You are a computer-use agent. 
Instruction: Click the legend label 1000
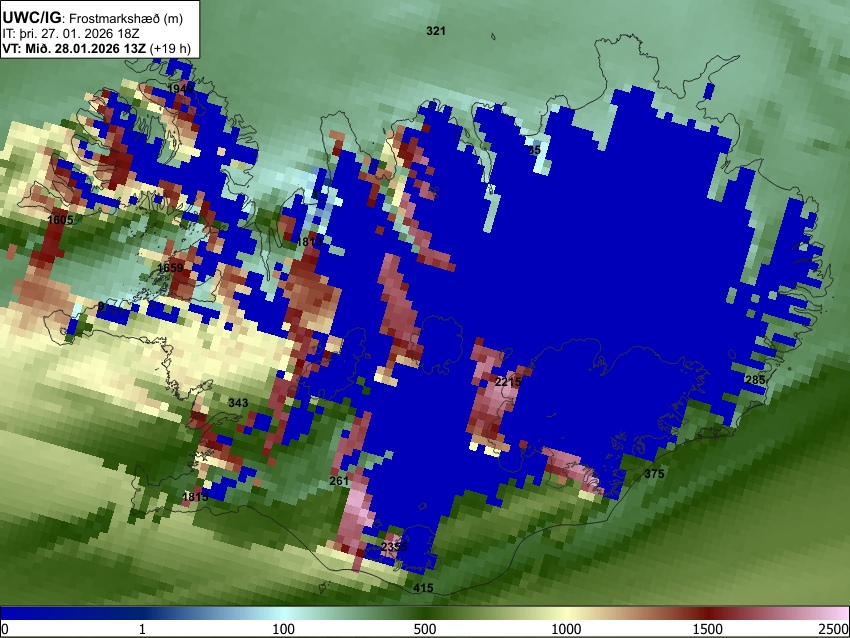click(x=566, y=629)
